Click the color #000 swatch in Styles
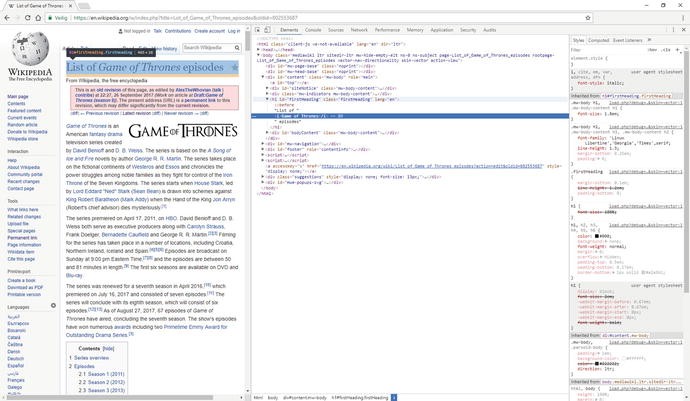 click(x=597, y=236)
